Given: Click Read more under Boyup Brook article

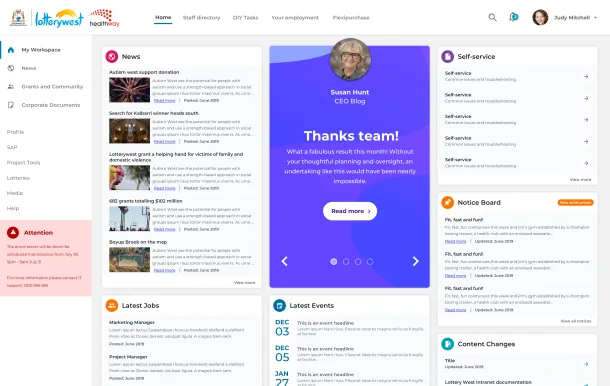Looking at the screenshot, I should tap(165, 270).
